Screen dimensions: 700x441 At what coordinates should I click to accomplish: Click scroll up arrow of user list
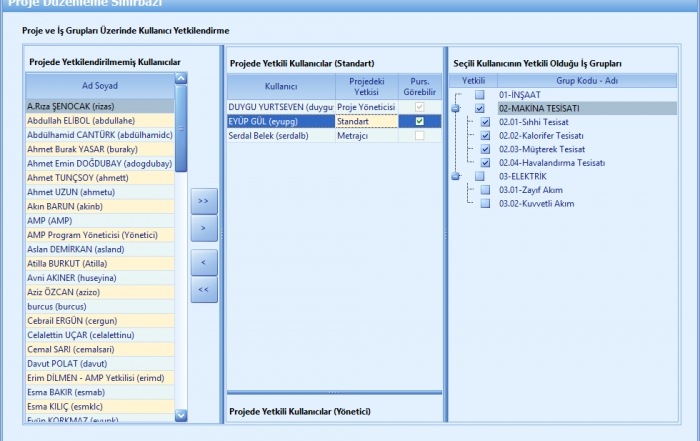tap(181, 77)
